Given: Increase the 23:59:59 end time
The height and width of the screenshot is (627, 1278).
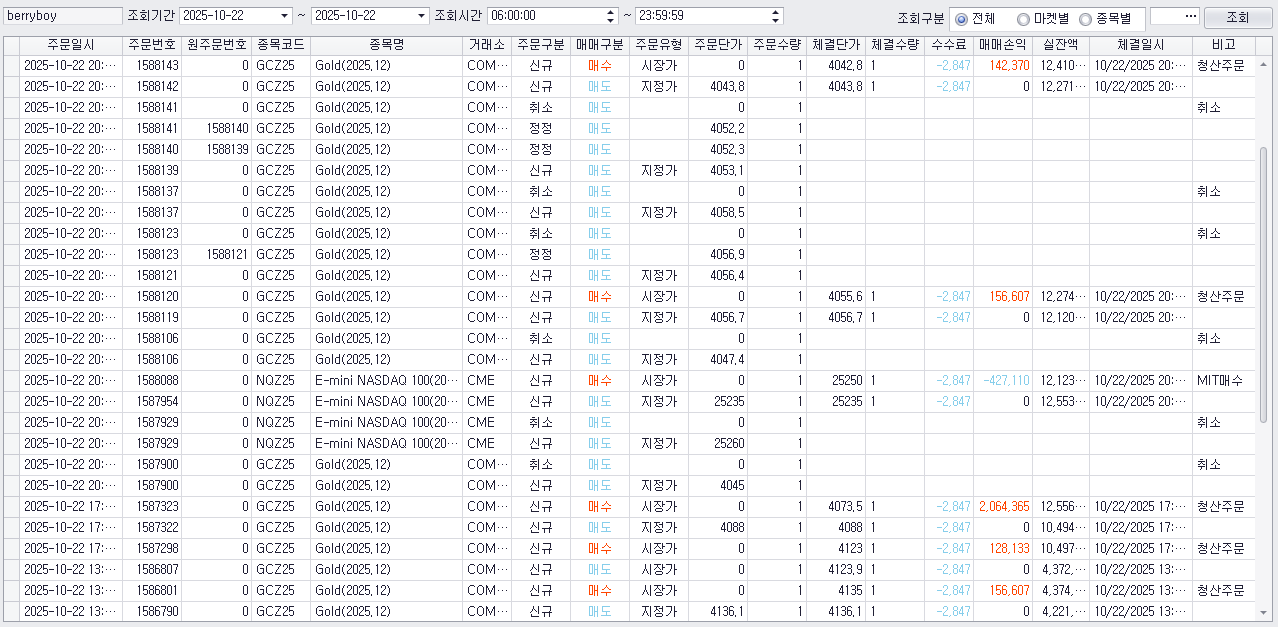Looking at the screenshot, I should pyautogui.click(x=776, y=12).
